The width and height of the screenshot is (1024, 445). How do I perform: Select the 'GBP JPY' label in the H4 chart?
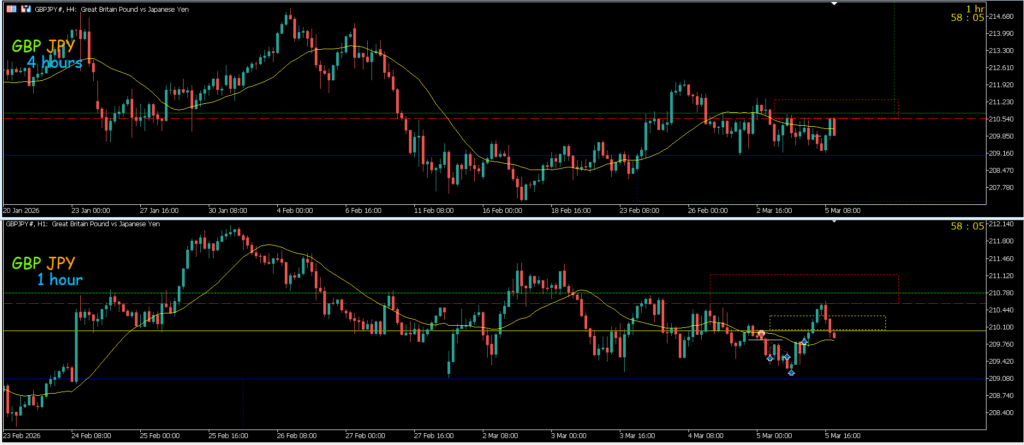(x=43, y=46)
